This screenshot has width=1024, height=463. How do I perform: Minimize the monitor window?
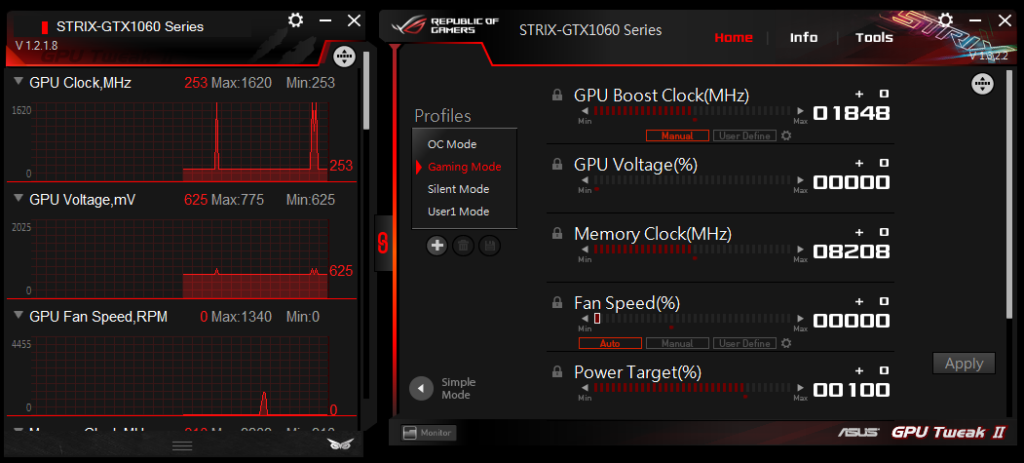[x=325, y=20]
